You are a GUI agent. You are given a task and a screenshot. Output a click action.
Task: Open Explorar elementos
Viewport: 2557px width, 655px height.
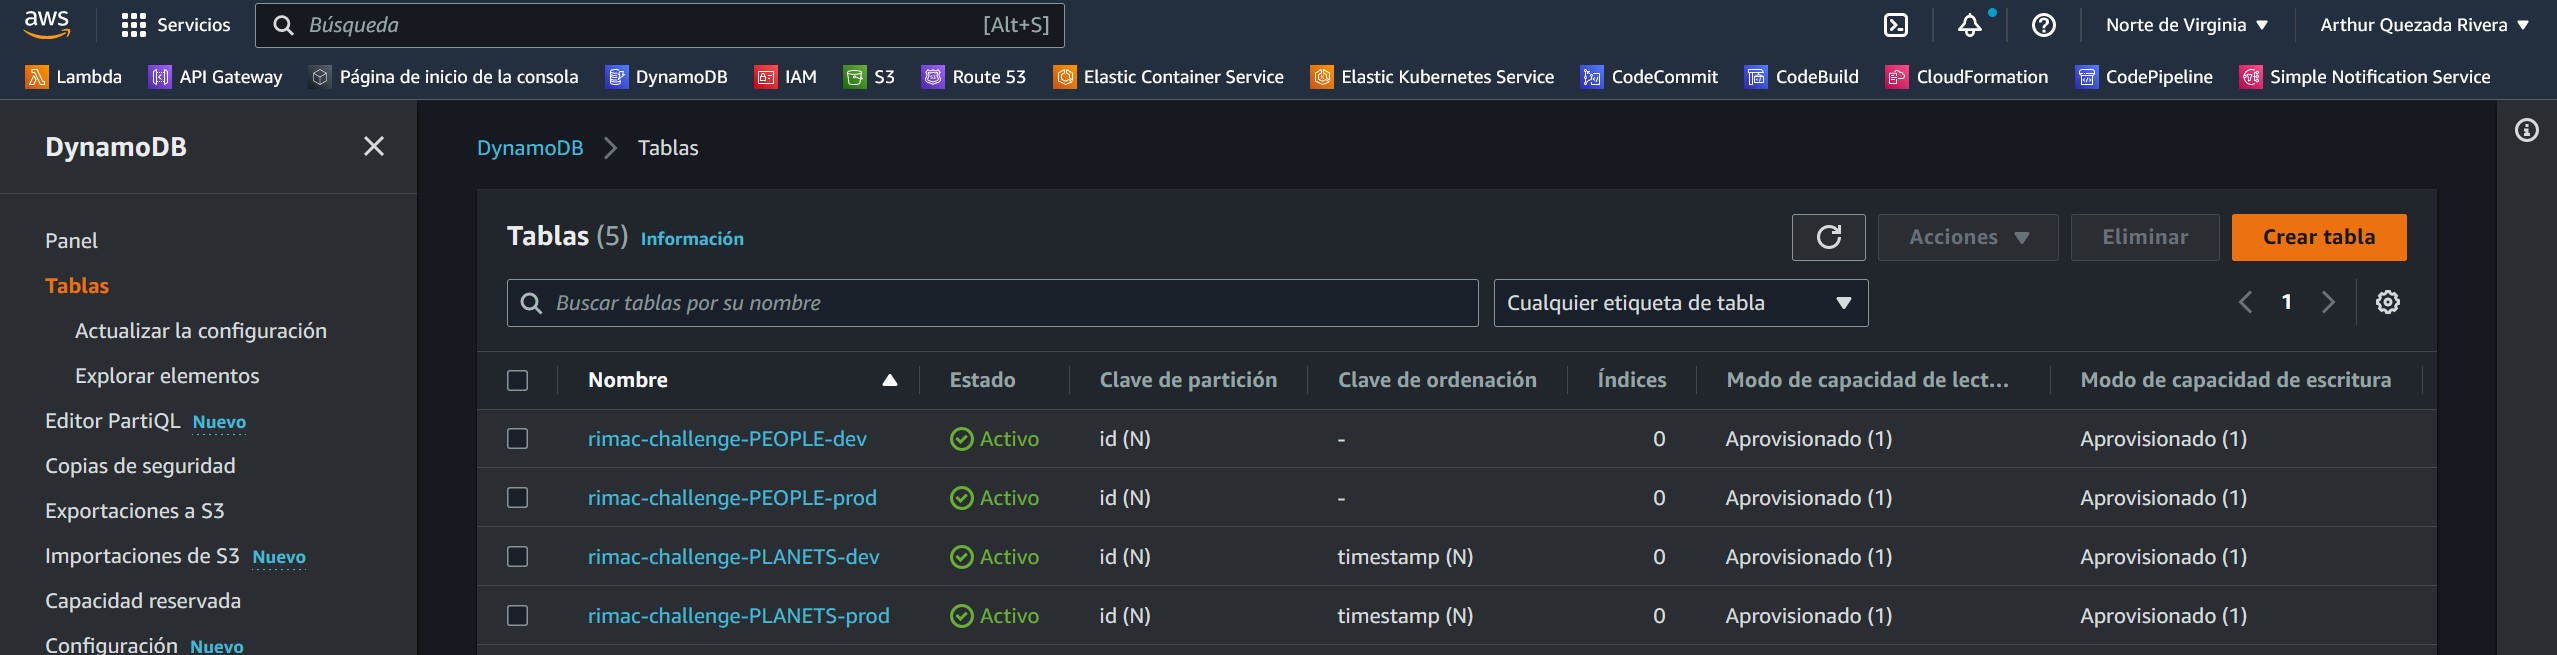[x=167, y=376]
